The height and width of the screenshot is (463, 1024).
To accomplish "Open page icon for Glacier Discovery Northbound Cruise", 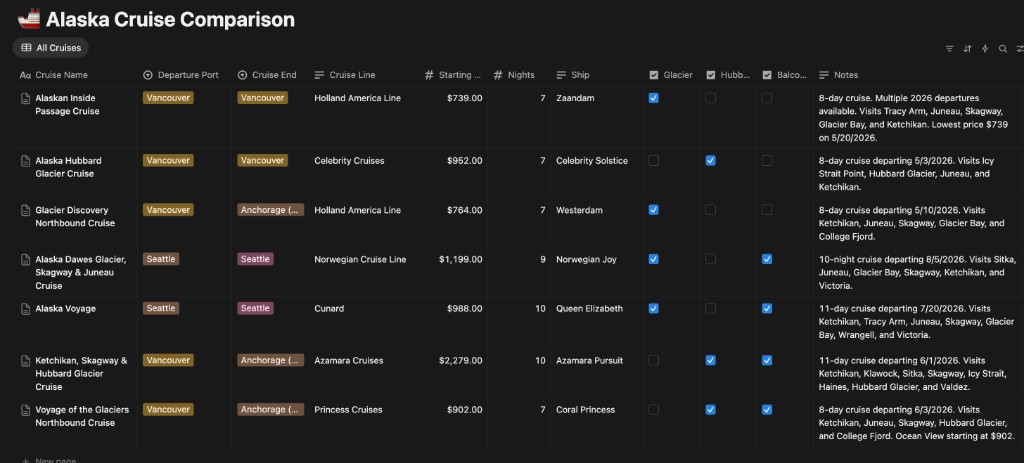I will [x=25, y=210].
